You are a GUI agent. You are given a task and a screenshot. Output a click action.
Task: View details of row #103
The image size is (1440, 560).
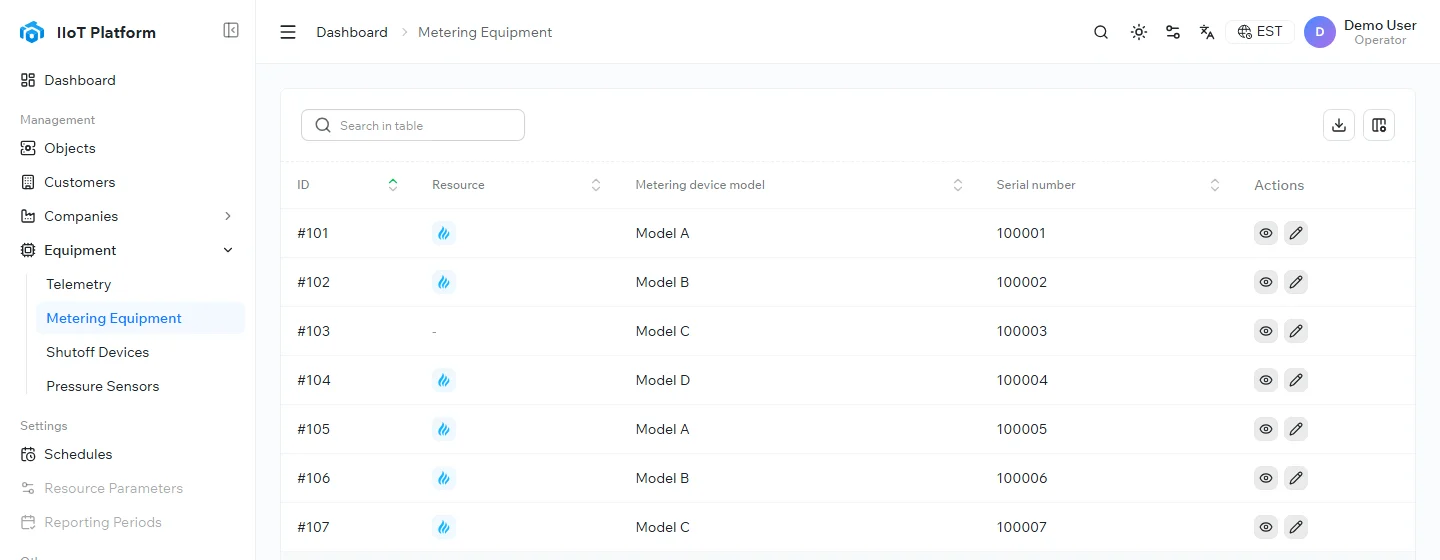coord(1266,331)
